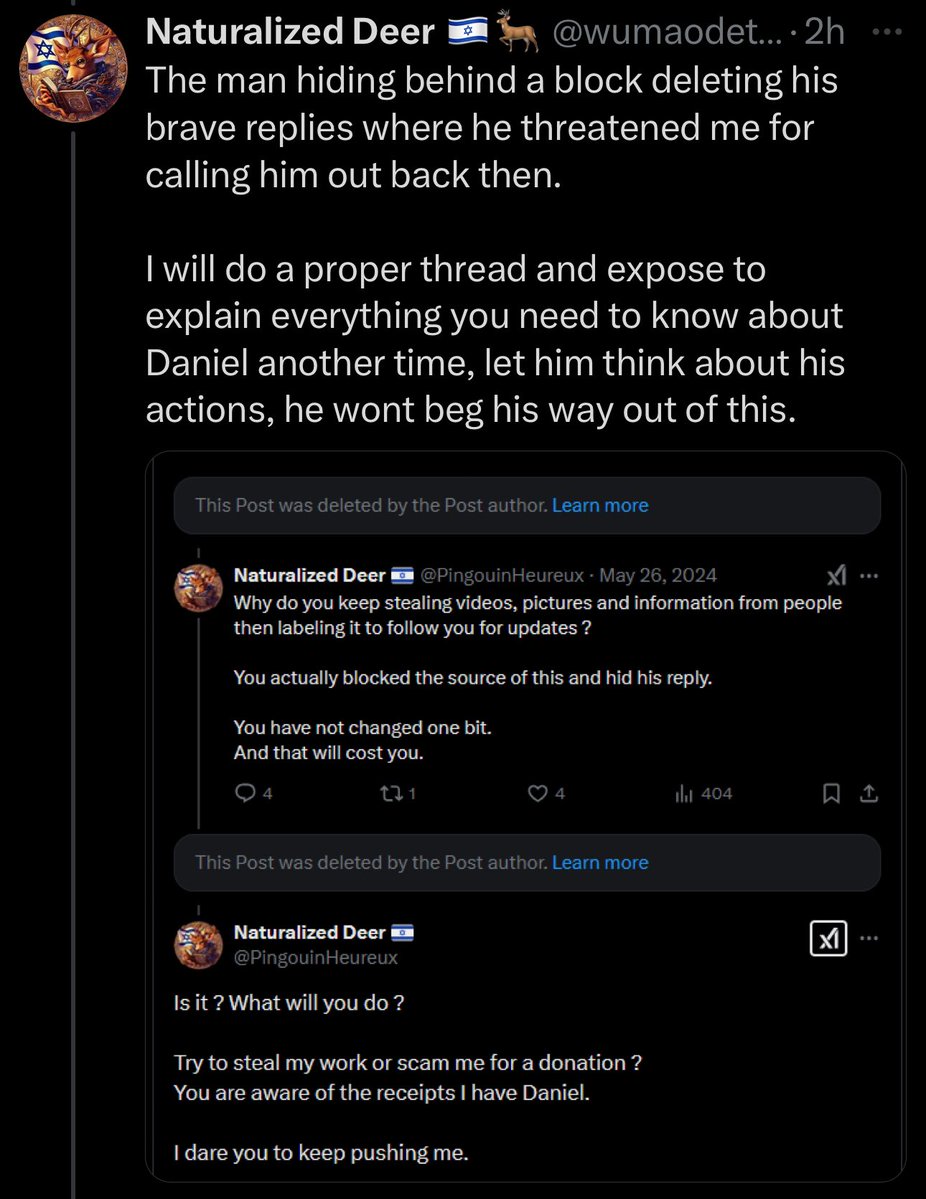The width and height of the screenshot is (926, 1199).
Task: Click second 'Learn more' link
Action: point(600,862)
